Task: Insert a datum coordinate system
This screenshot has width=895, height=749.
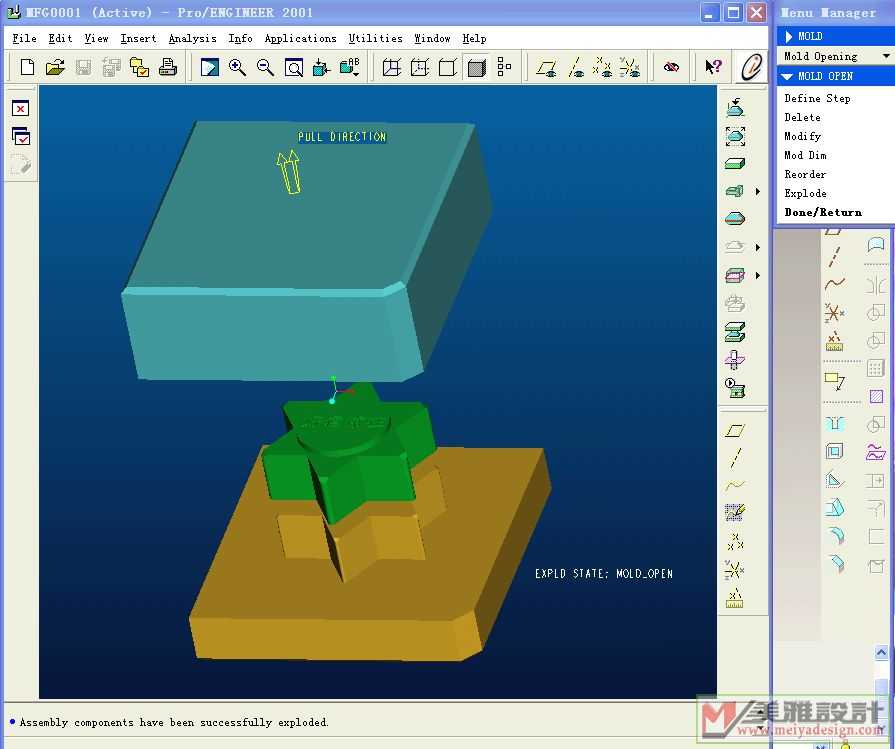Action: tap(735, 569)
